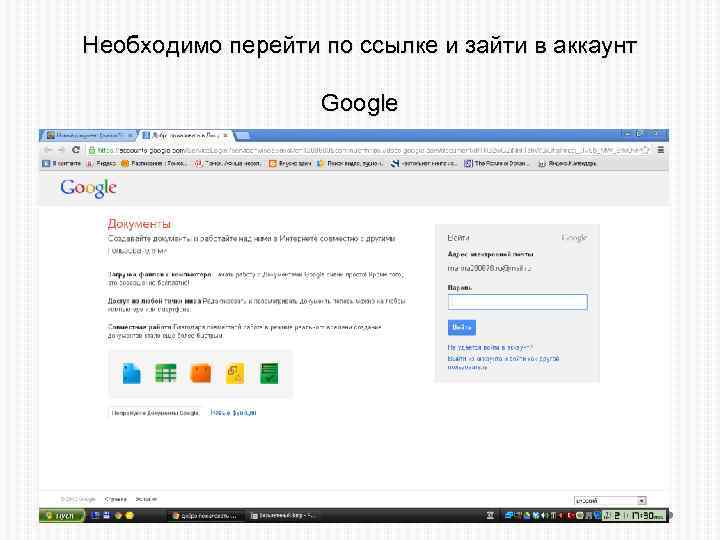720x540 pixels.
Task: Click the 'Справка' footer link
Action: [x=115, y=499]
